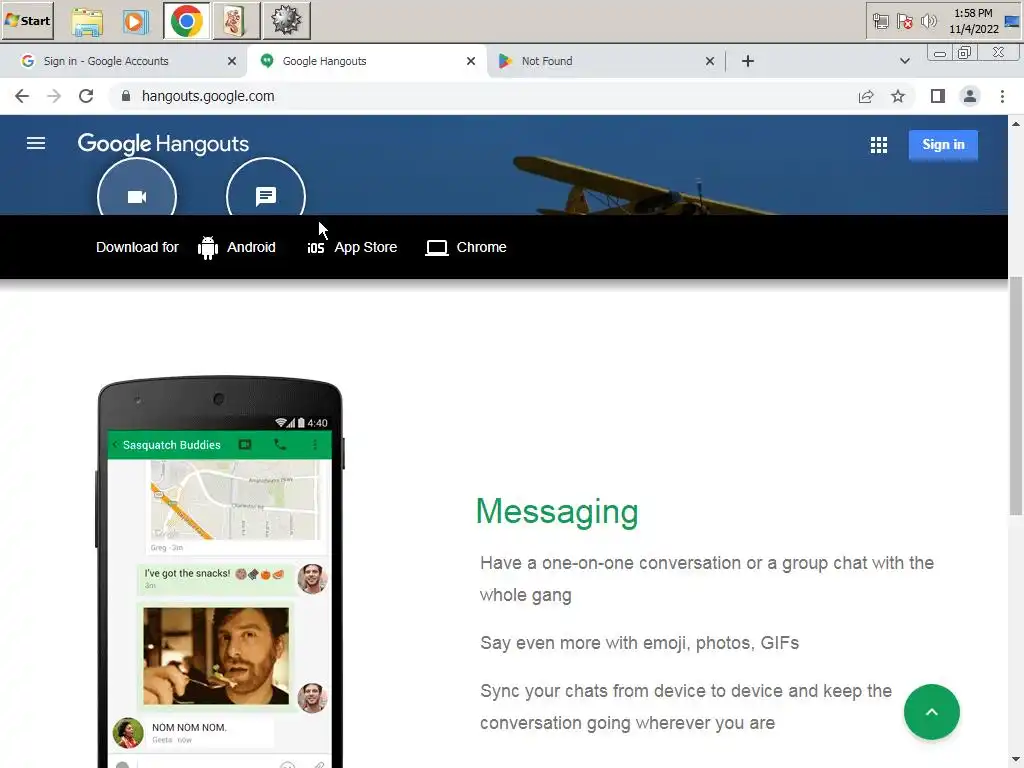
Task: Click the page's vertical scrollbar thumb
Action: point(1016,396)
